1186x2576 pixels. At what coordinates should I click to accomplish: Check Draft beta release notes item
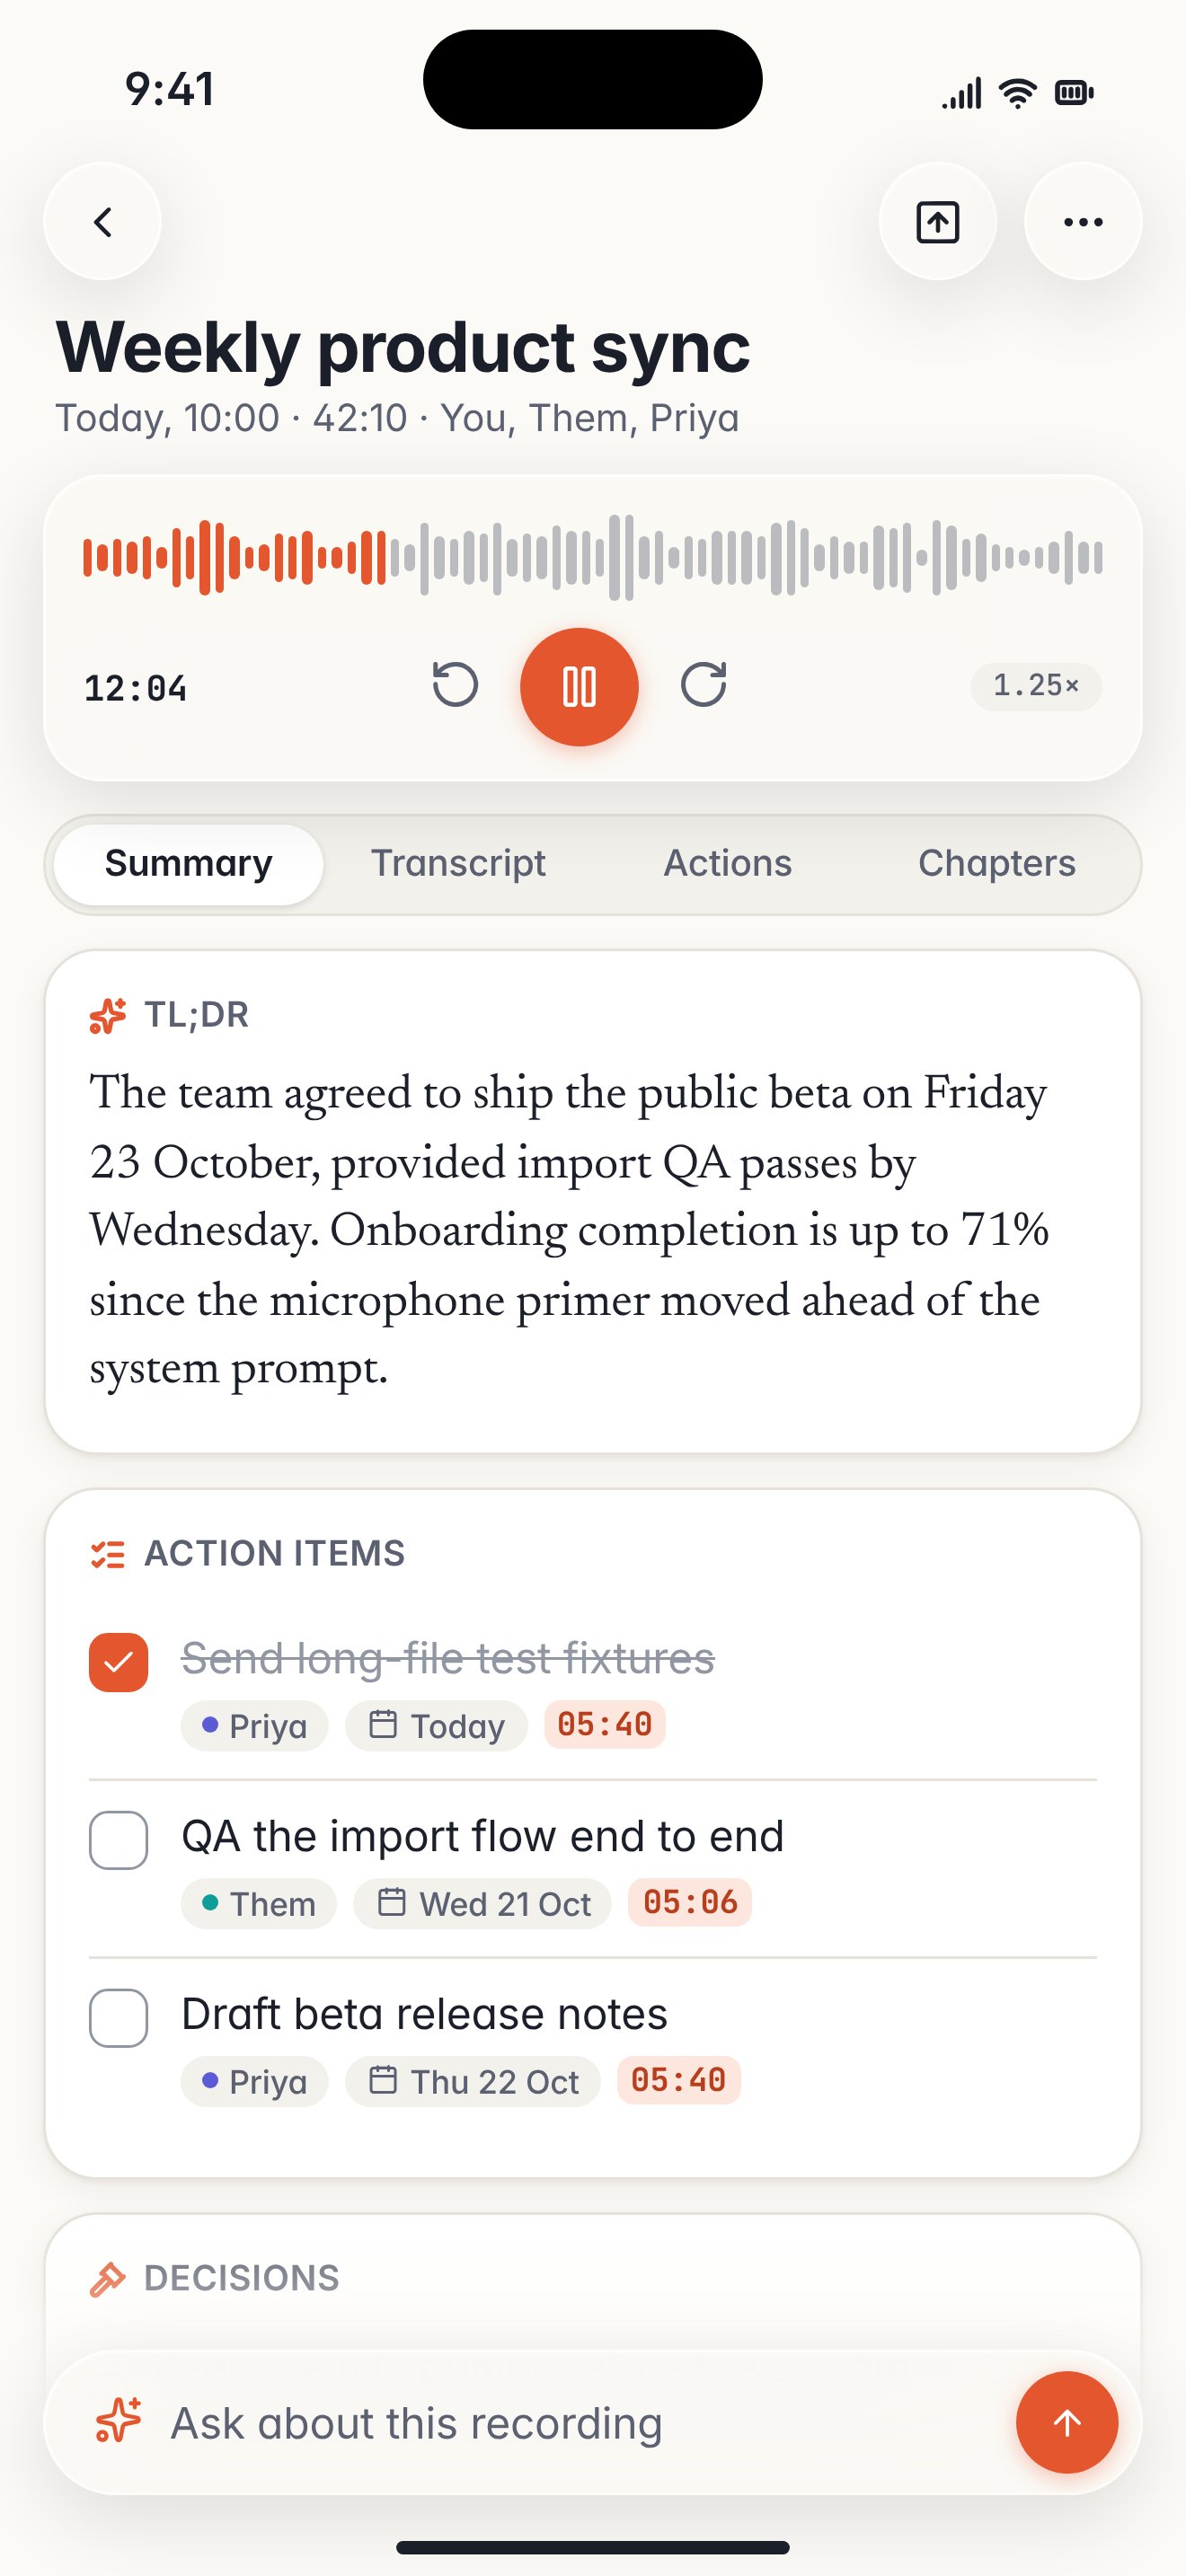(x=119, y=2018)
